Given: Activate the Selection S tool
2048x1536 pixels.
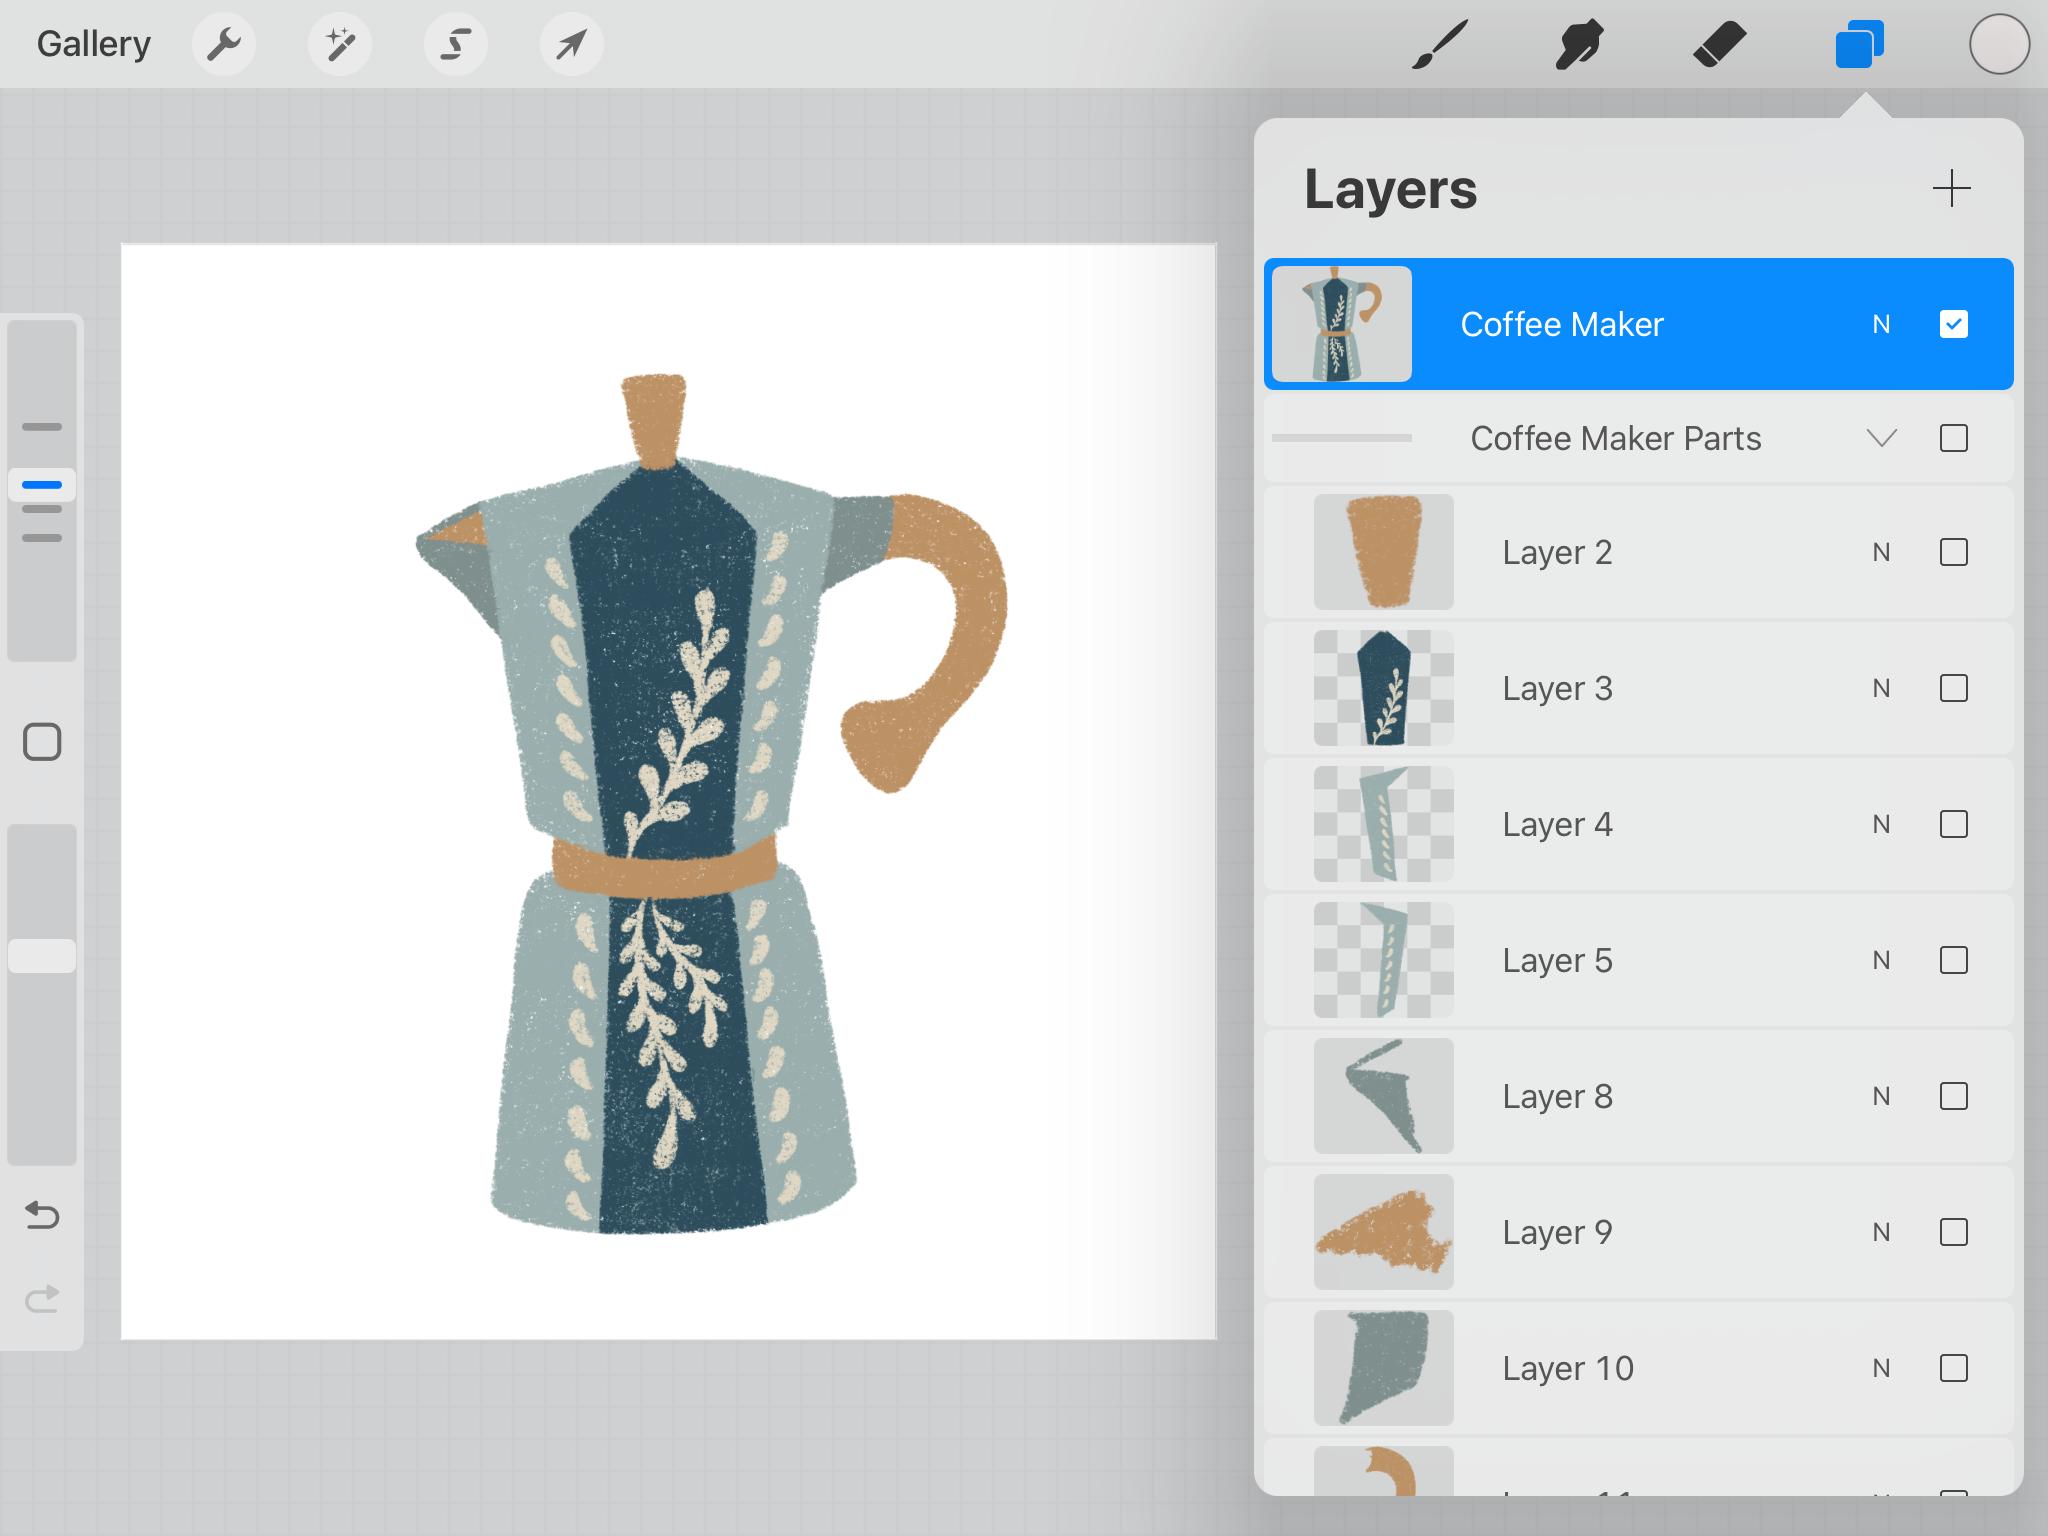Looking at the screenshot, I should pyautogui.click(x=456, y=44).
